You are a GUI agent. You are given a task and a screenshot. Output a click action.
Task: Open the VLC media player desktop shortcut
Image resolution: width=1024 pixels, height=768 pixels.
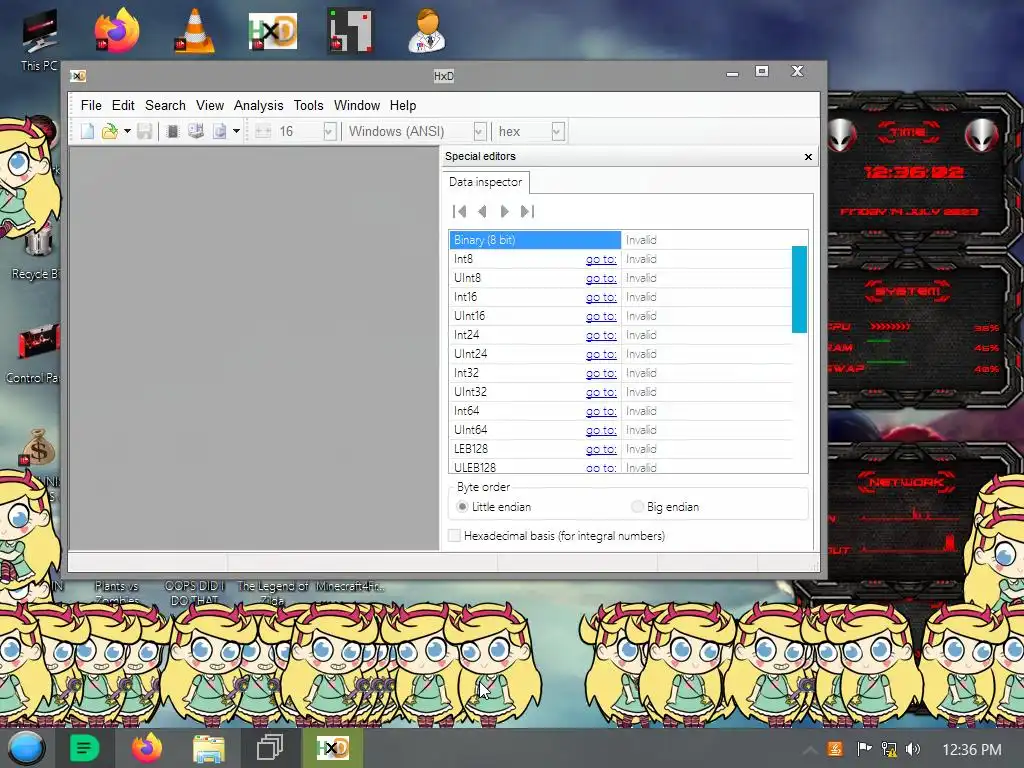(194, 30)
